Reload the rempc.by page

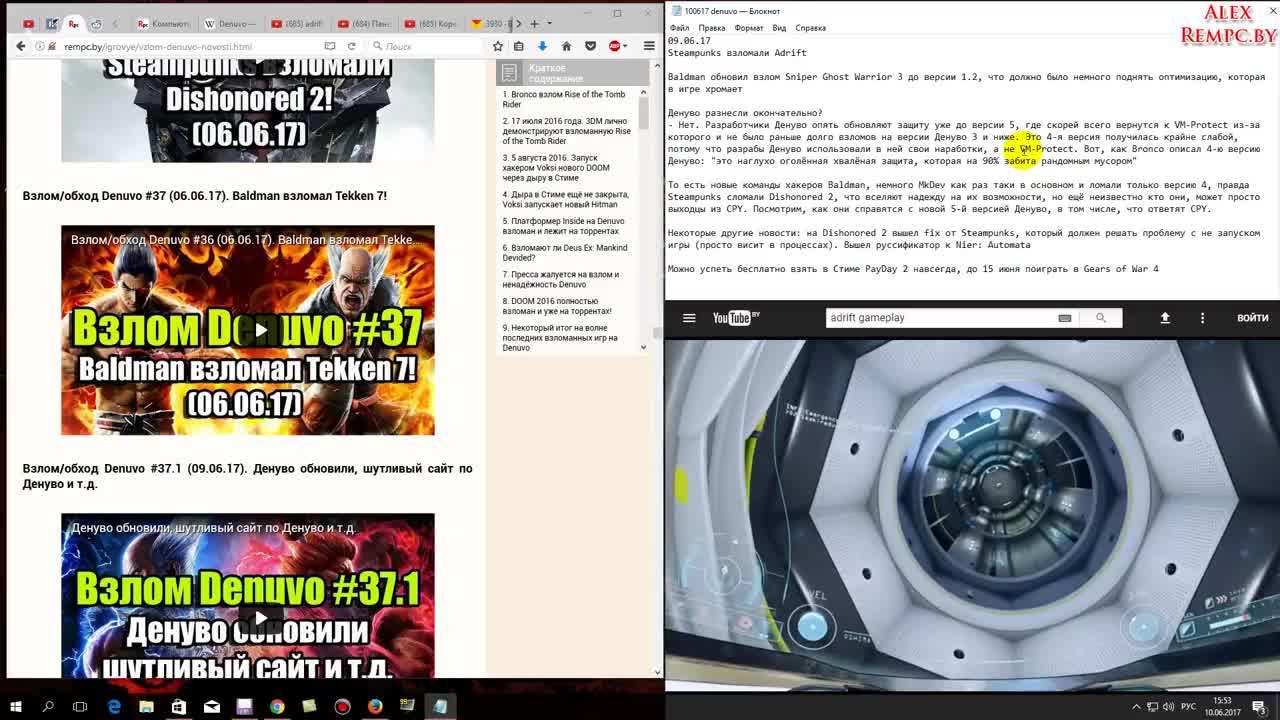[x=351, y=46]
